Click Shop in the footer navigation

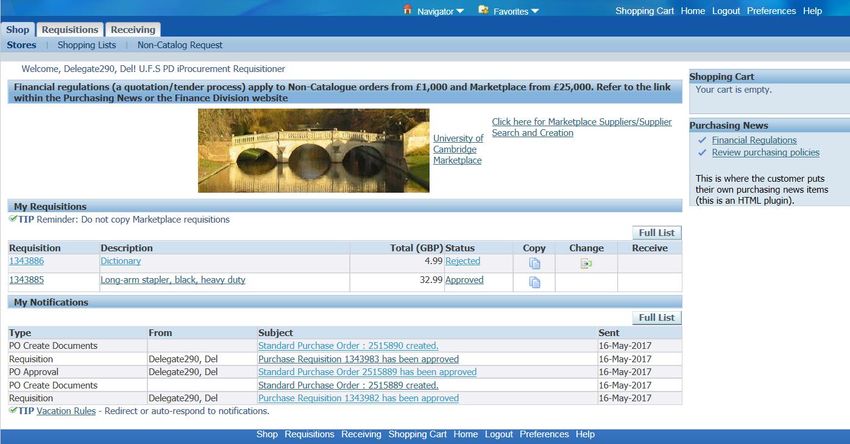(267, 434)
